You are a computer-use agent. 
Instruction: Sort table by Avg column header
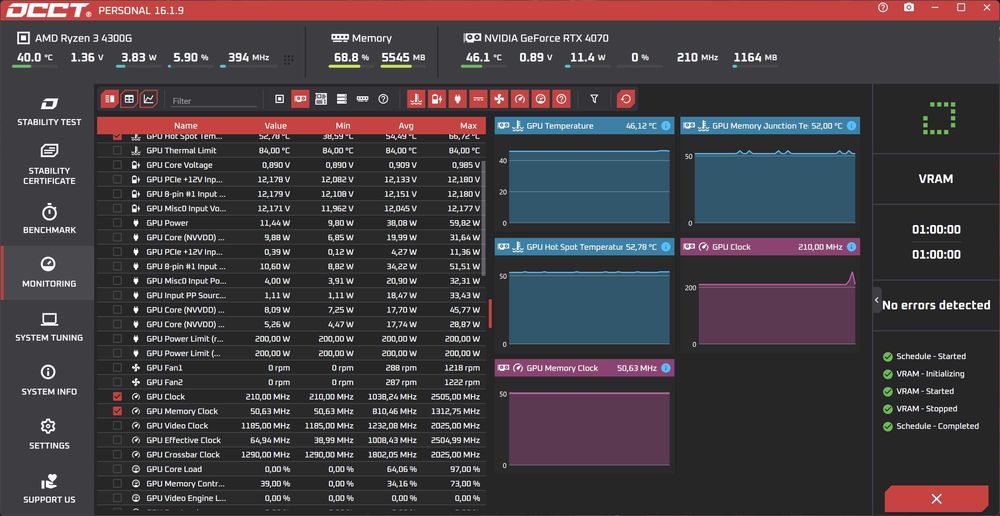[x=406, y=126]
